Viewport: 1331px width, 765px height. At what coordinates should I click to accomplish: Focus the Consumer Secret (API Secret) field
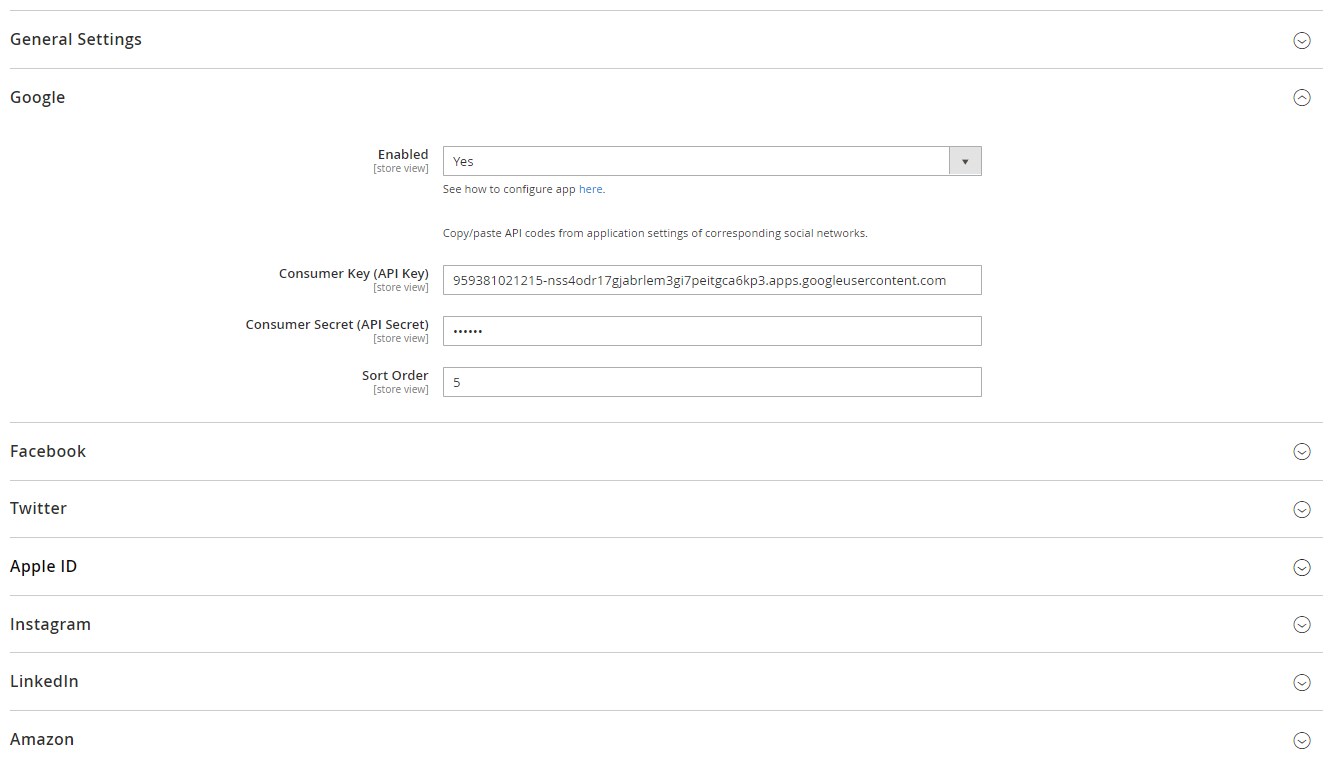click(x=712, y=331)
